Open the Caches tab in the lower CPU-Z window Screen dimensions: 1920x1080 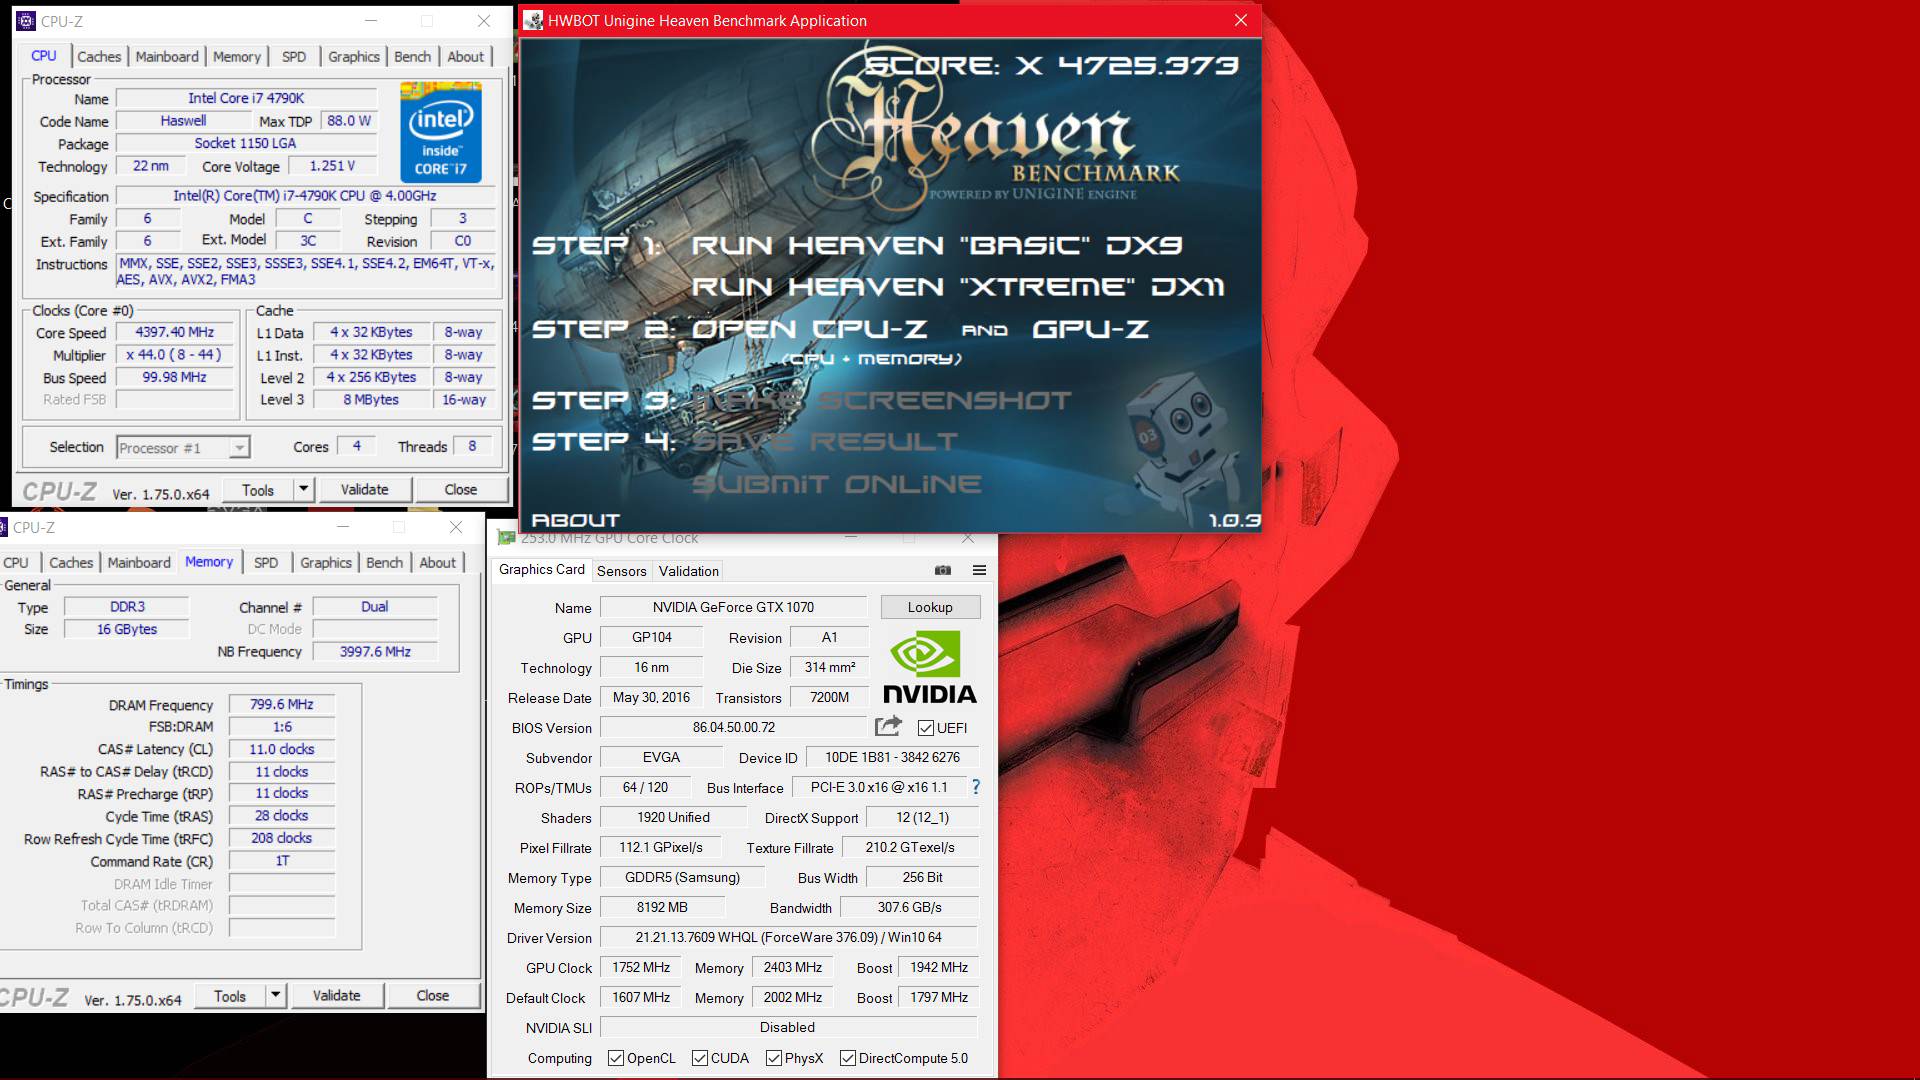tap(71, 563)
